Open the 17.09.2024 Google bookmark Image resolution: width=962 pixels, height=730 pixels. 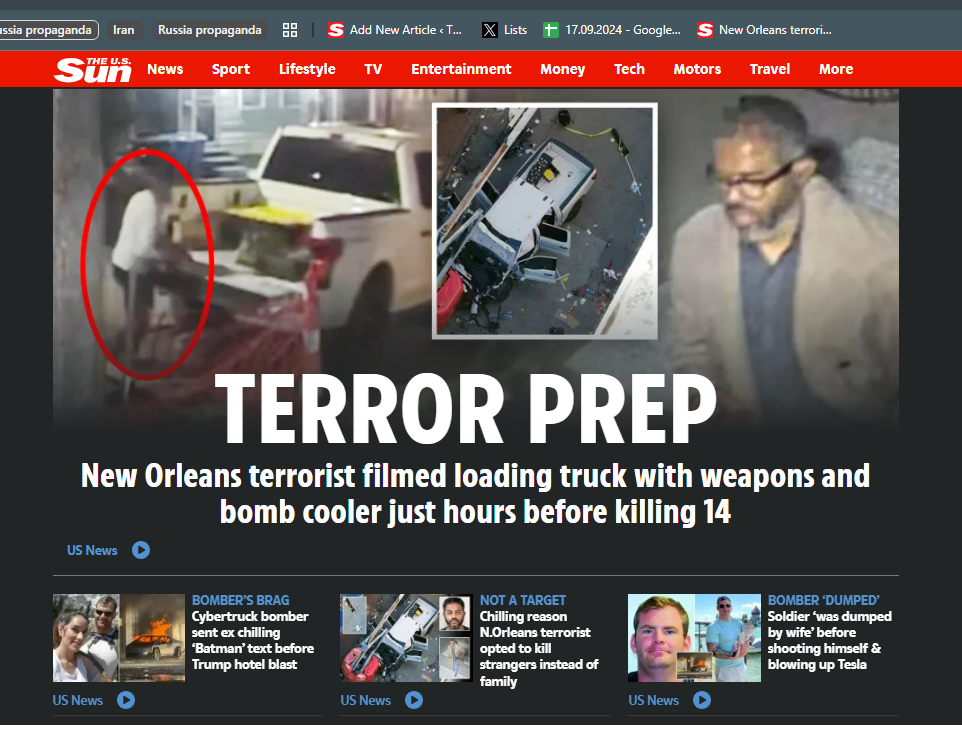(x=612, y=30)
